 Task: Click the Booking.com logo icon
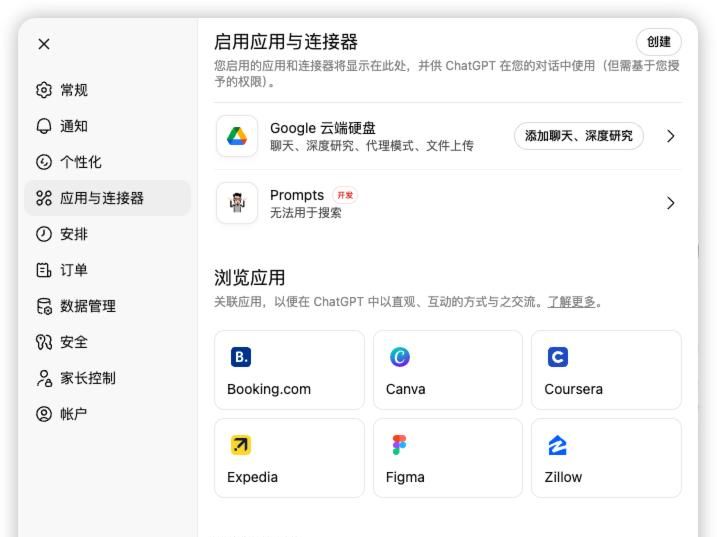point(241,357)
